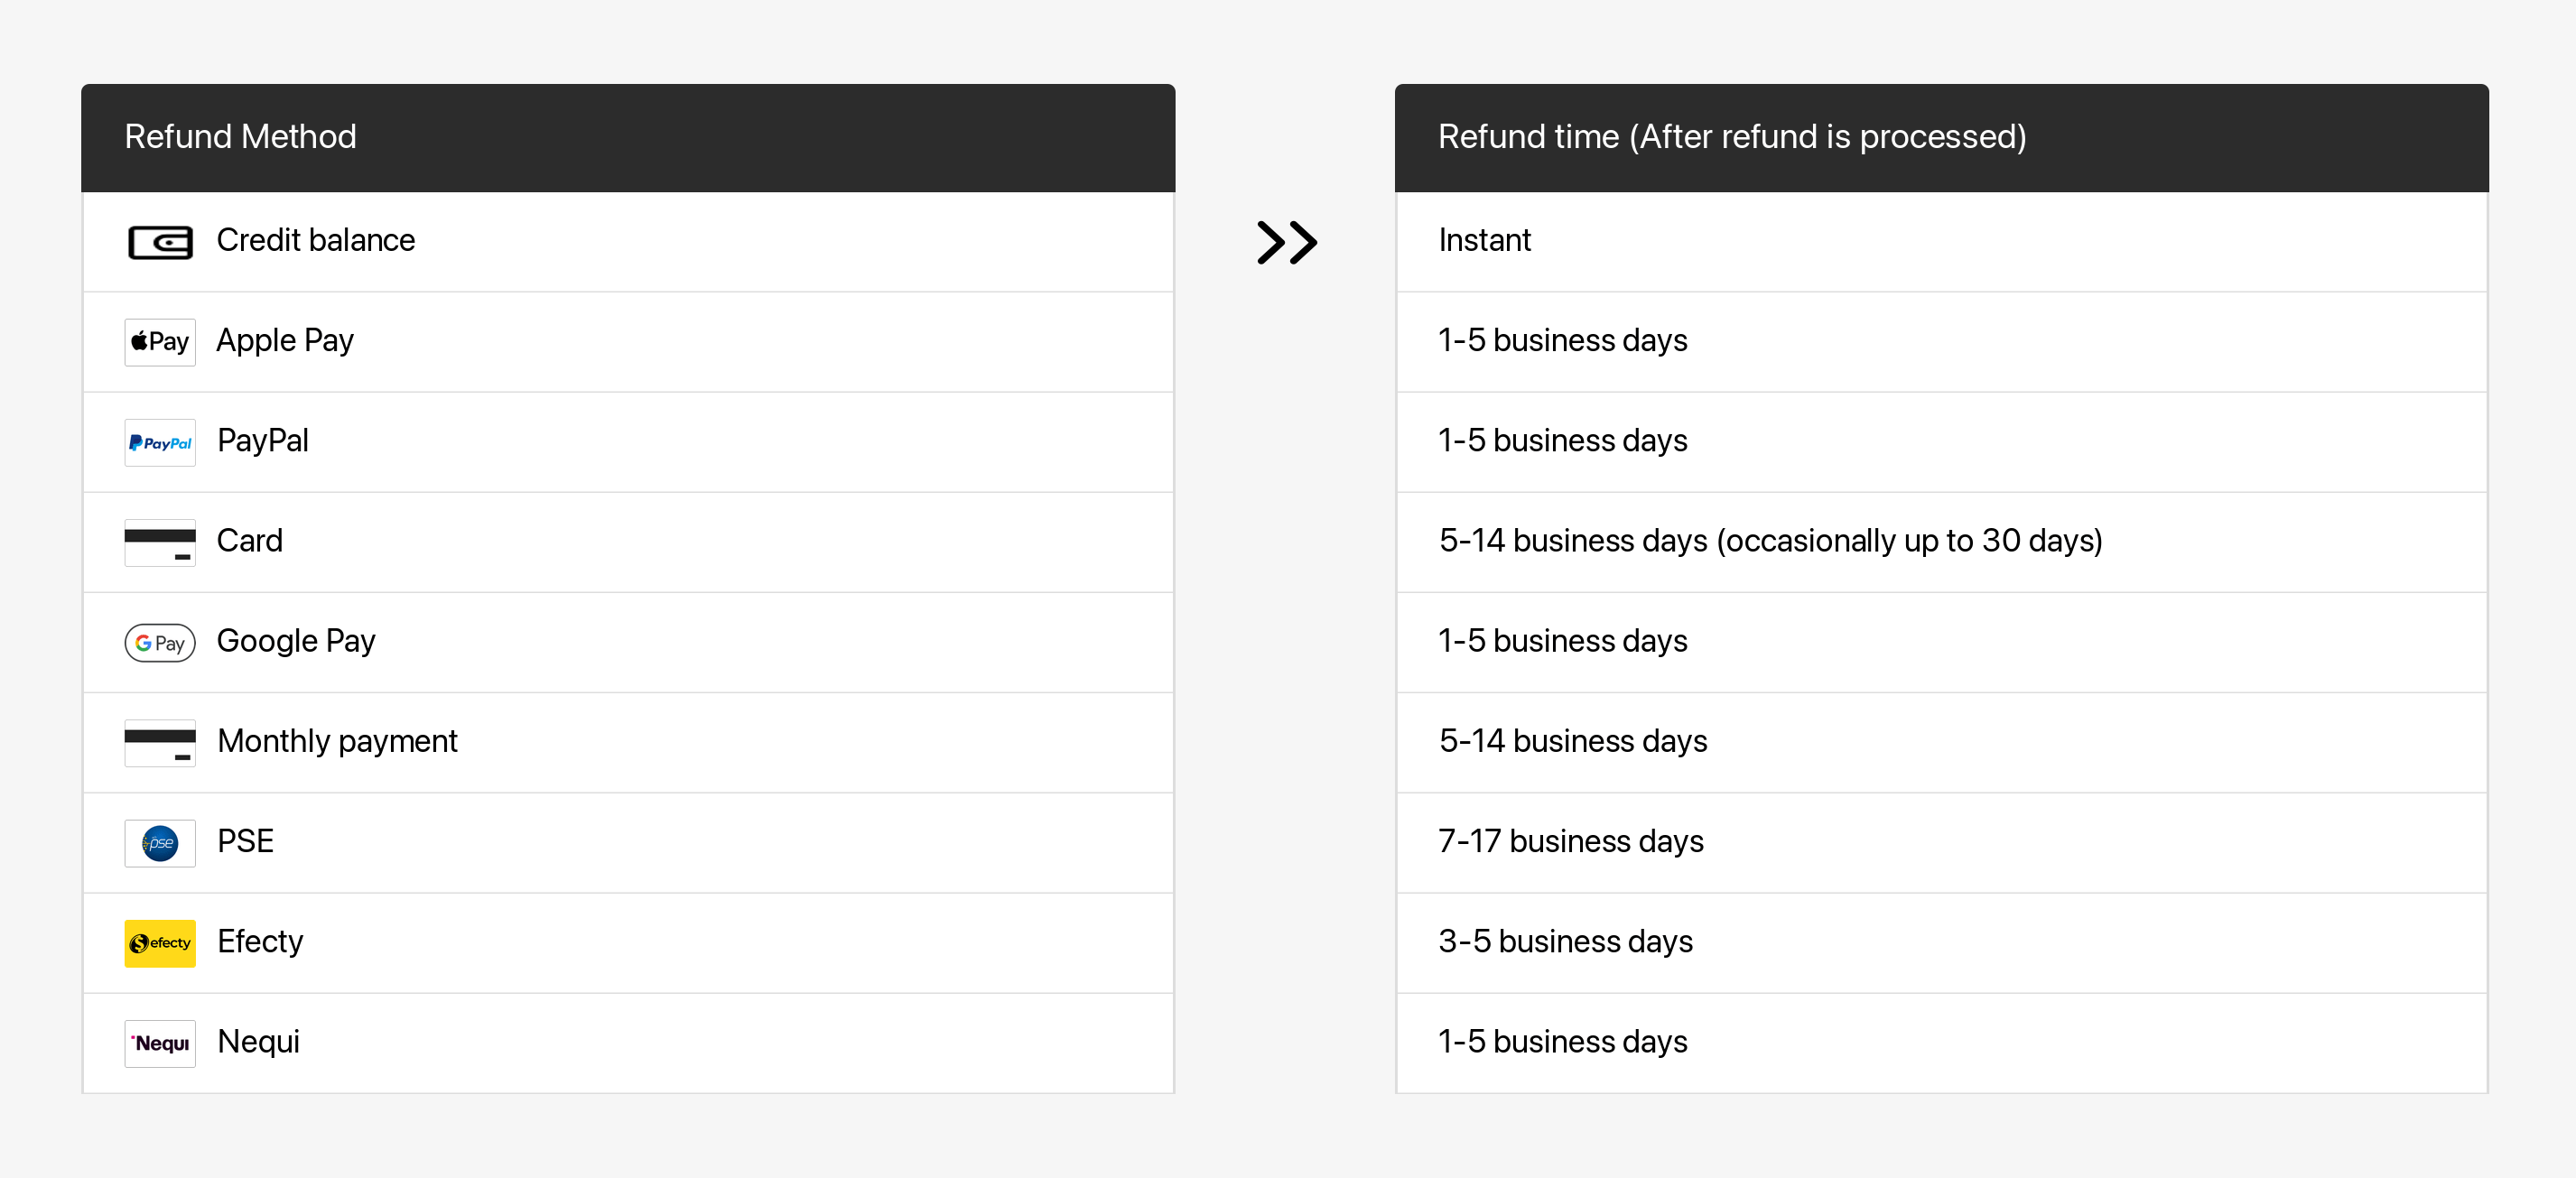Select the Refund Method header

pos(240,137)
